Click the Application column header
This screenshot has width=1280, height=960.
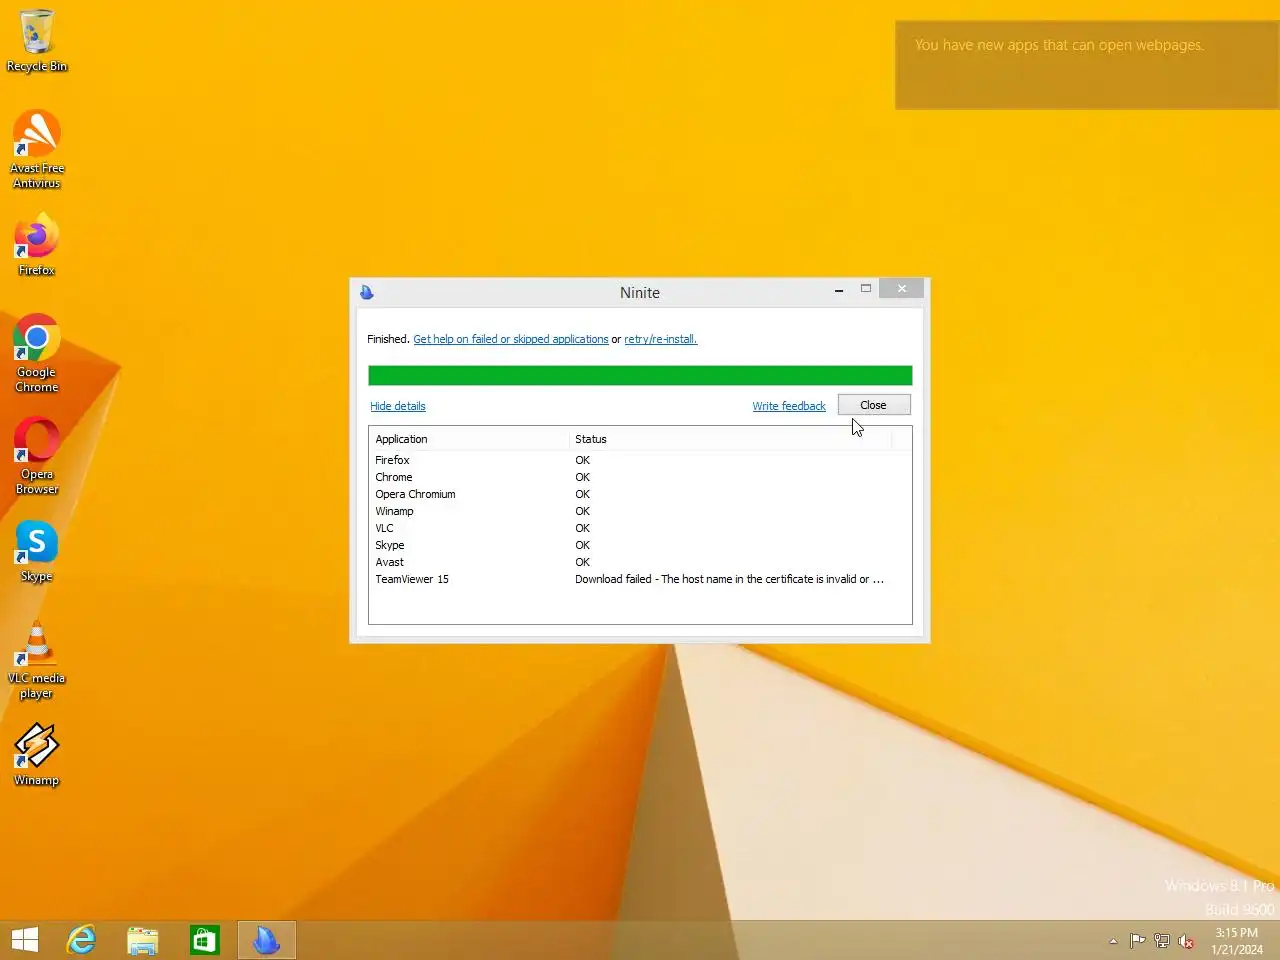[469, 439]
